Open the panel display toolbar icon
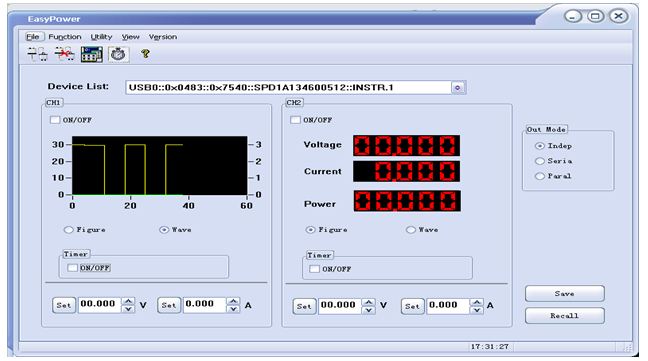The image size is (648, 361). tap(92, 54)
